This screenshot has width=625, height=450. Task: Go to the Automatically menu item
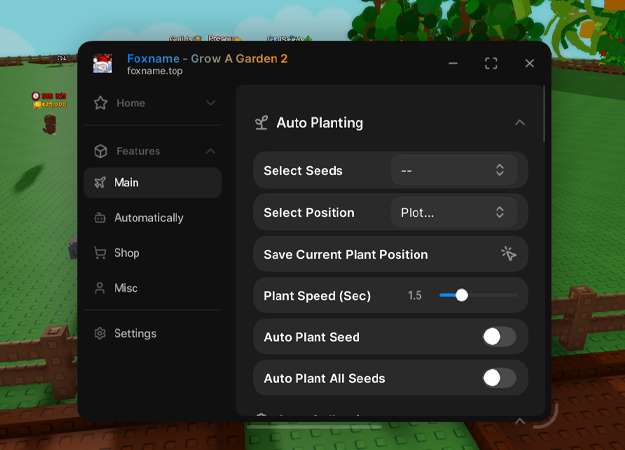coord(153,218)
